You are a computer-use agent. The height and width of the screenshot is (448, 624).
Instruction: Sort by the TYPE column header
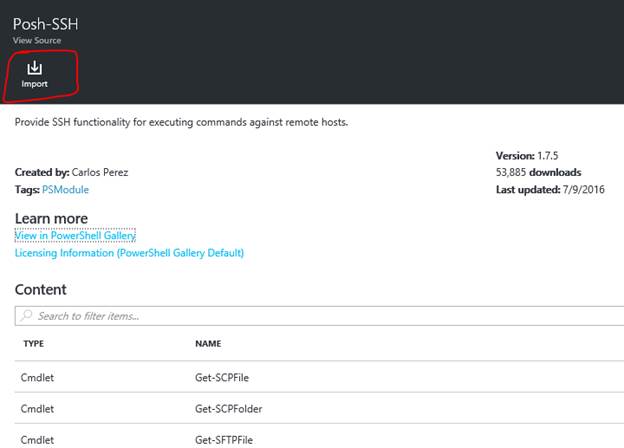coord(33,344)
